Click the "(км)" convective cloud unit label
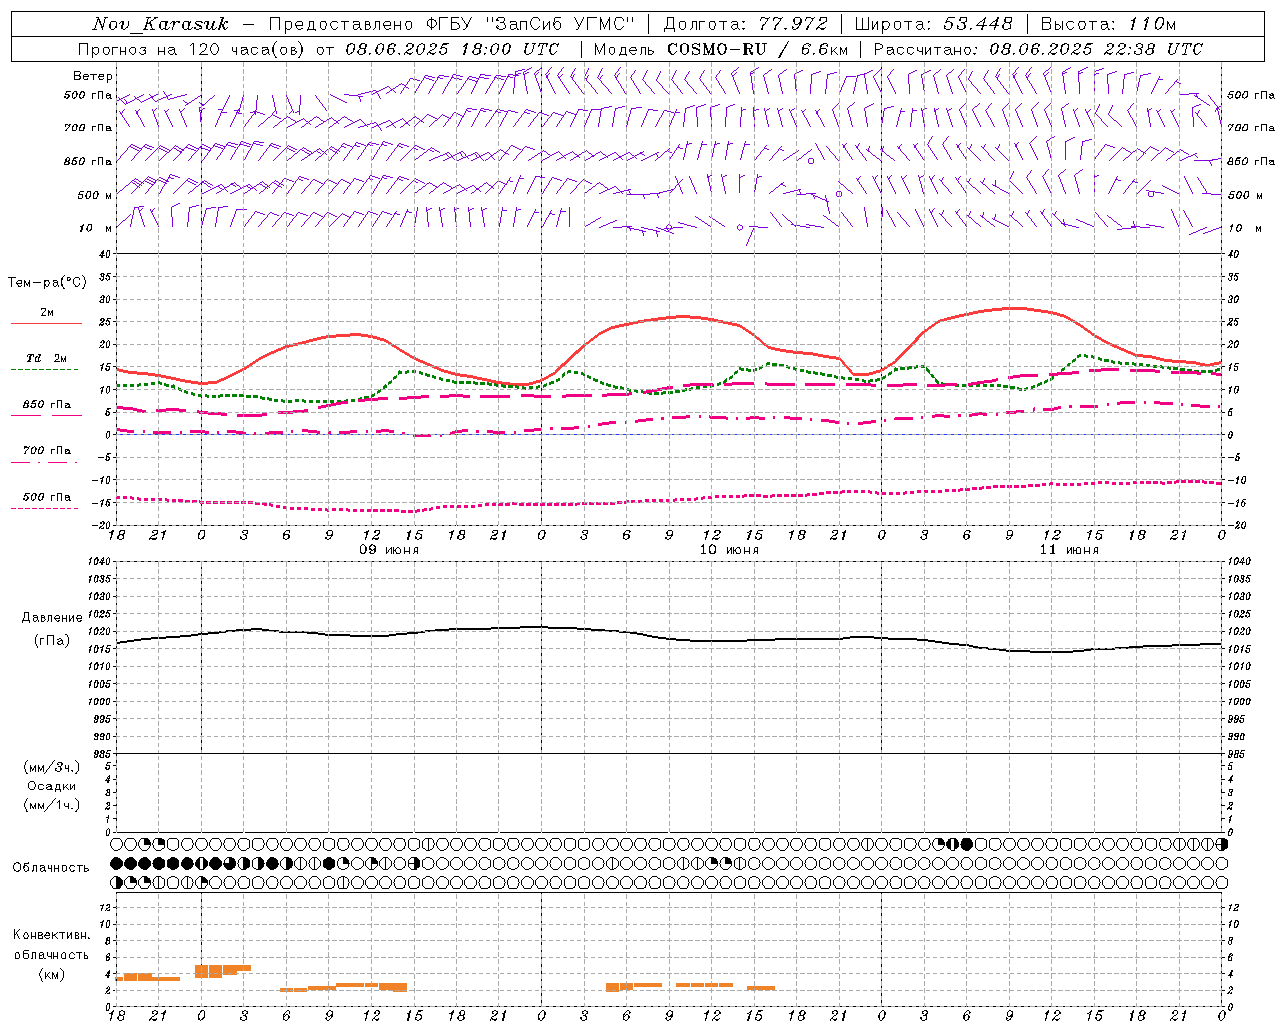The image size is (1280, 1024). [x=51, y=974]
